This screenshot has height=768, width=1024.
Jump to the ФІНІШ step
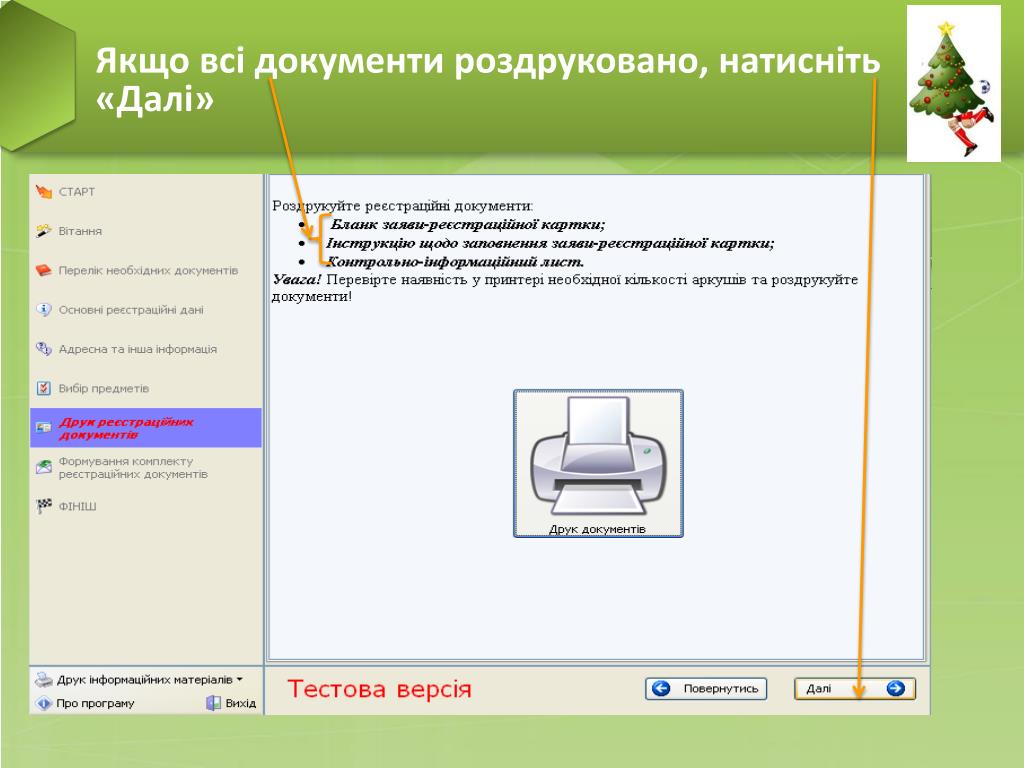pos(146,506)
